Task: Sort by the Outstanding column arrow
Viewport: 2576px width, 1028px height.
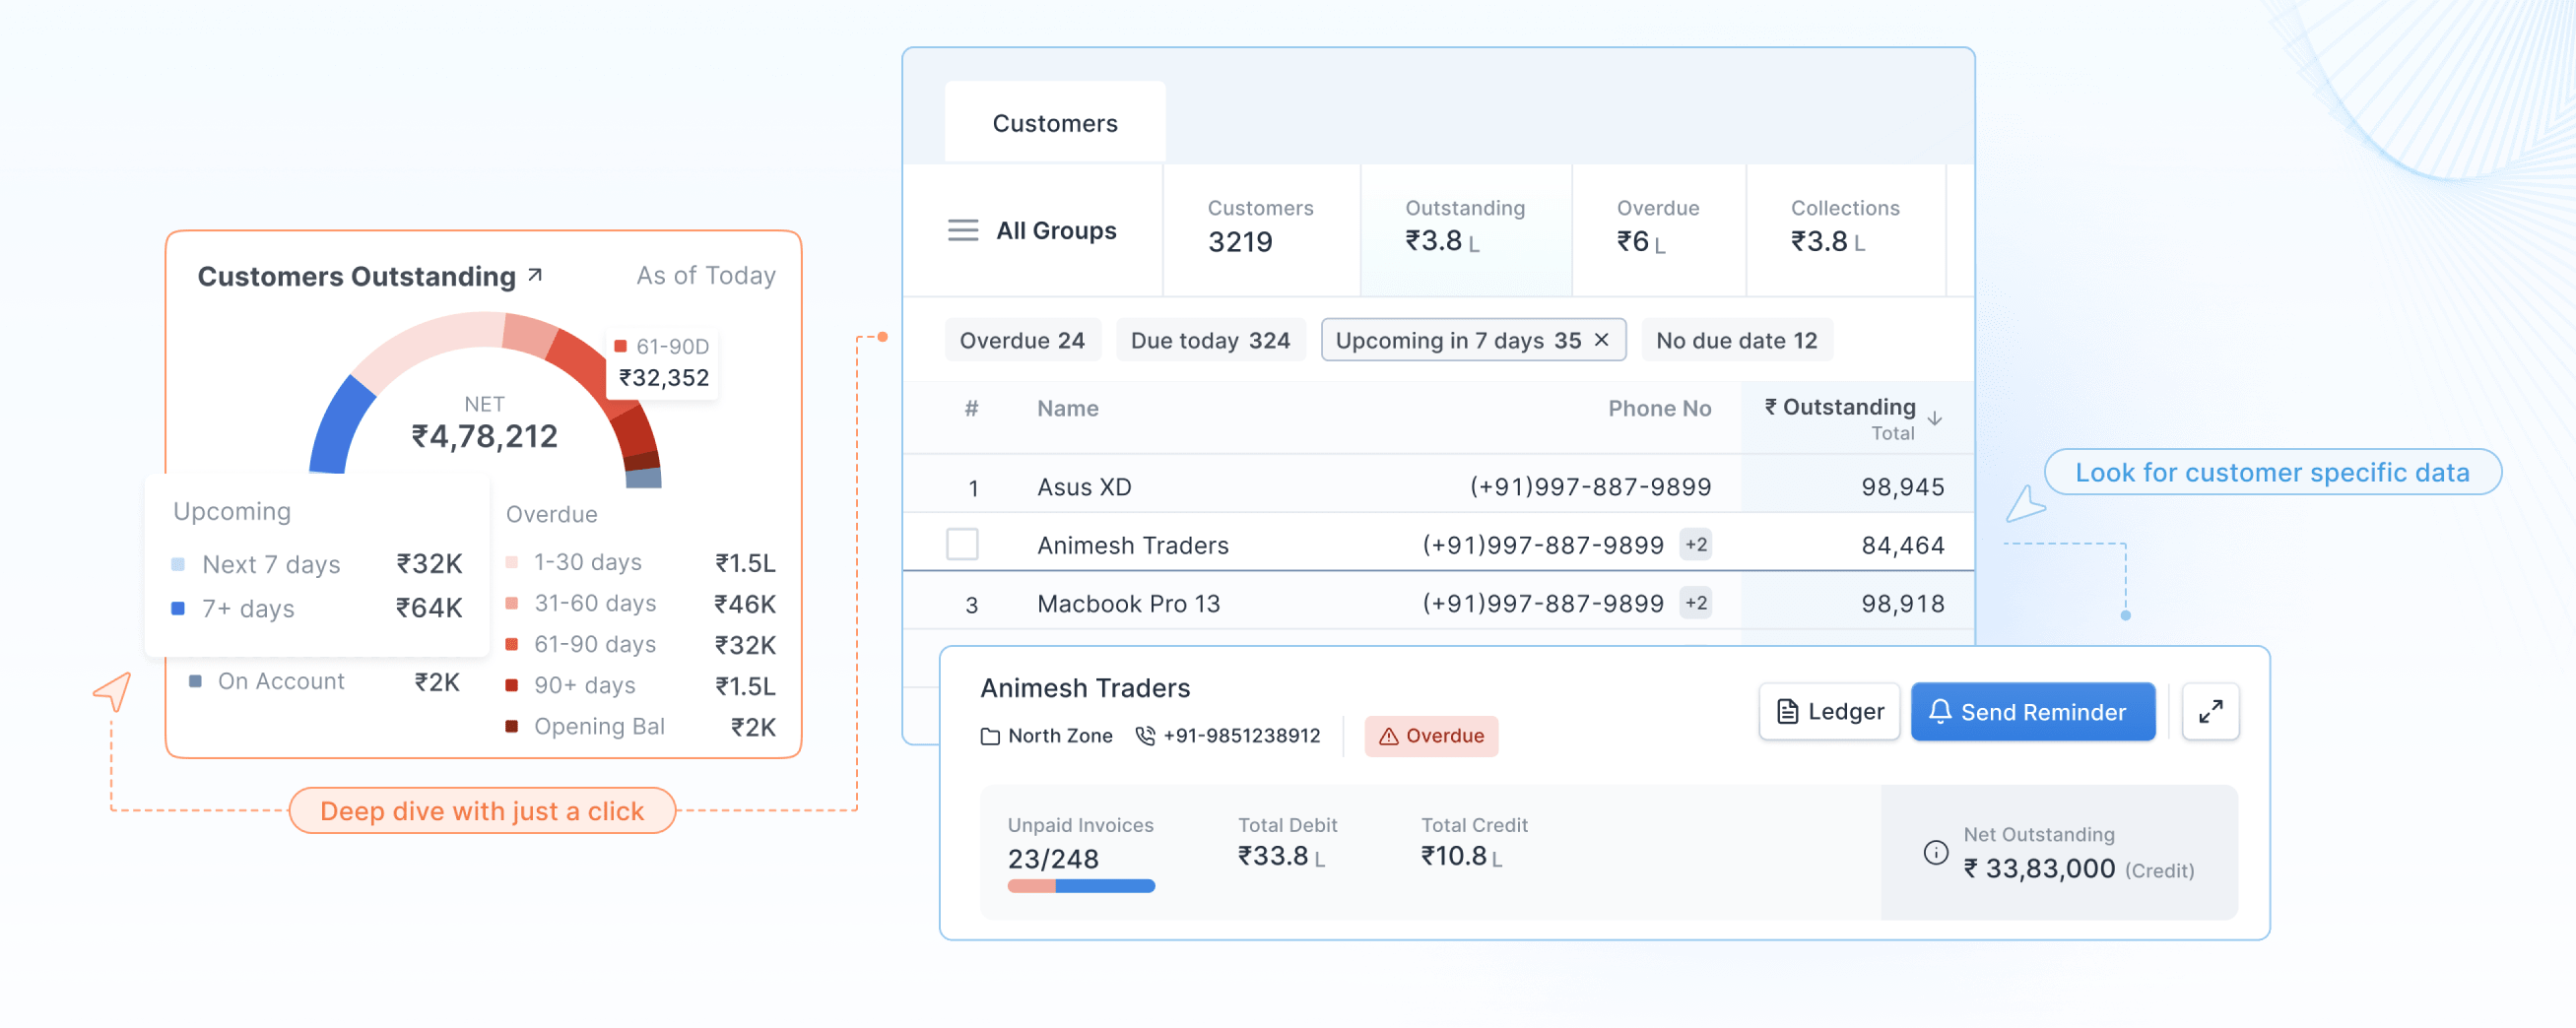Action: 1934,418
